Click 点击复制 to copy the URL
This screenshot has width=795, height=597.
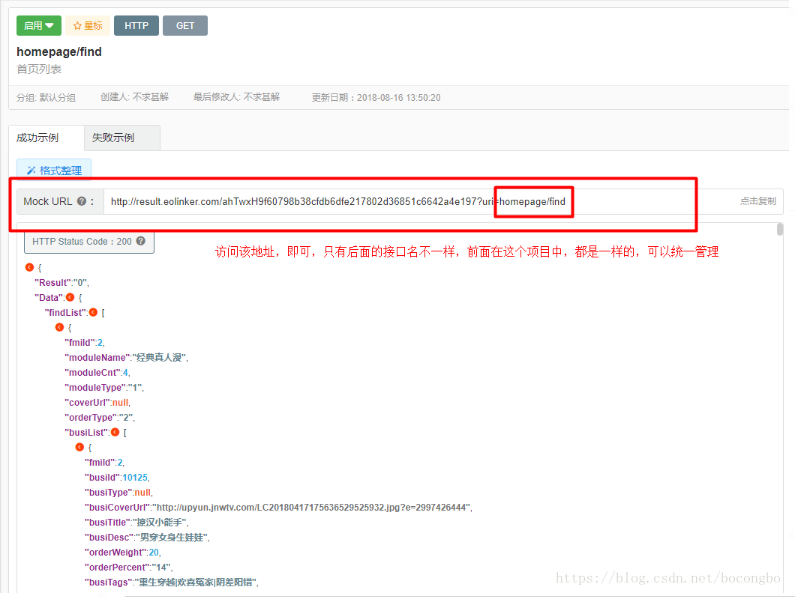click(757, 201)
